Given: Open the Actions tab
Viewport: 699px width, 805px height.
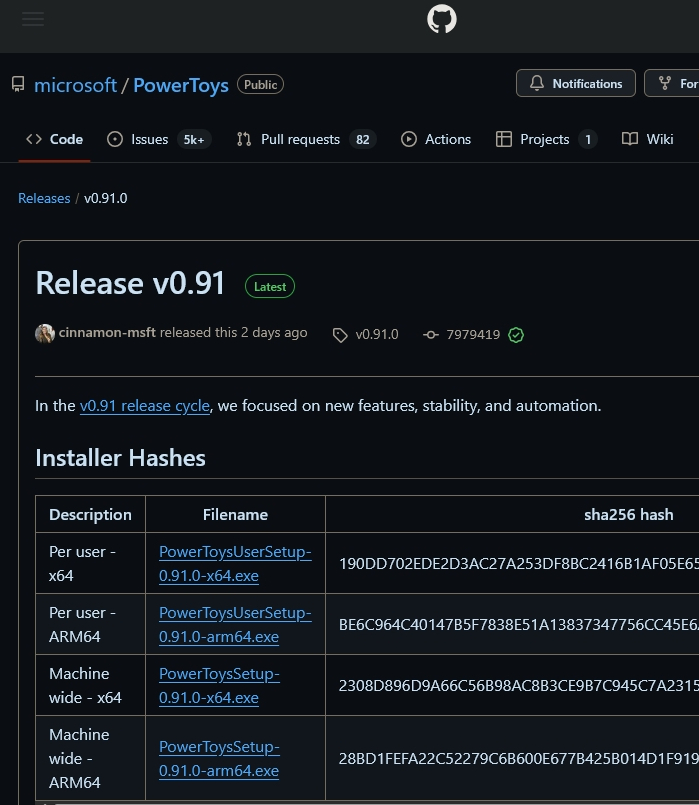Looking at the screenshot, I should (436, 139).
